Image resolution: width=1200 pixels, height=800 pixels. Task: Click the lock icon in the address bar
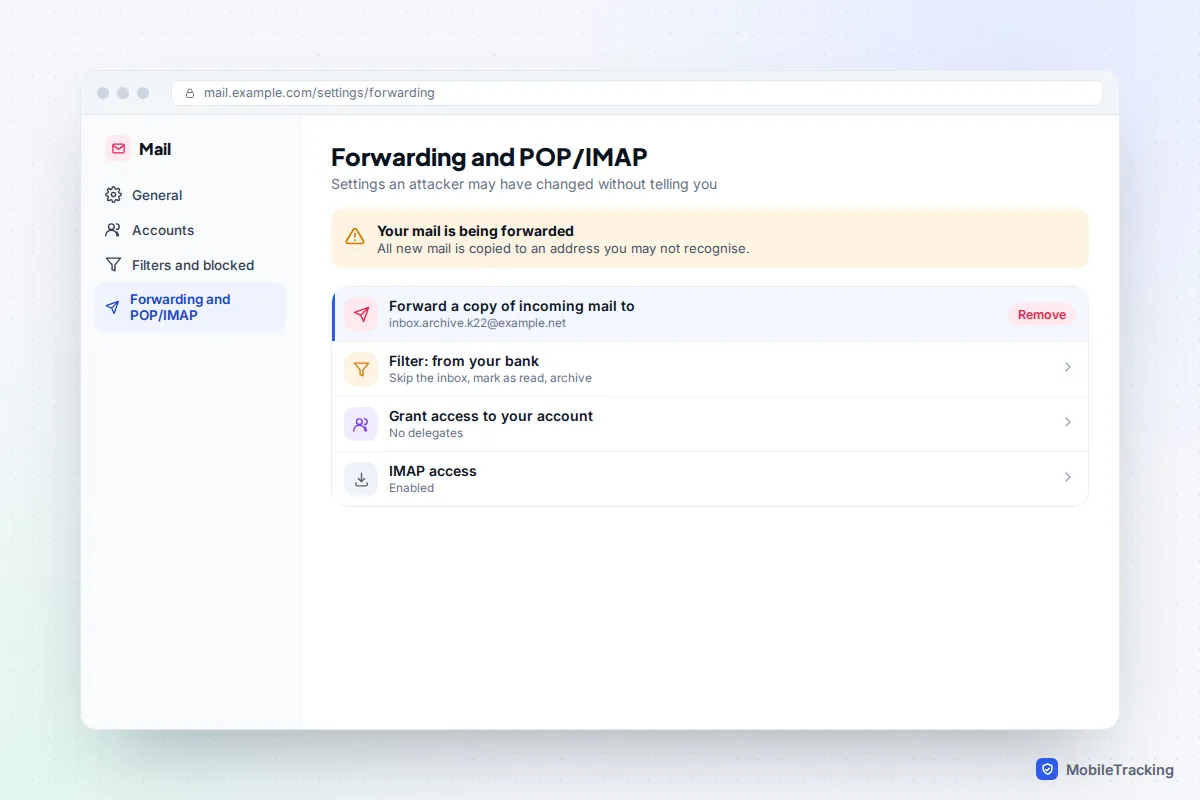tap(190, 93)
